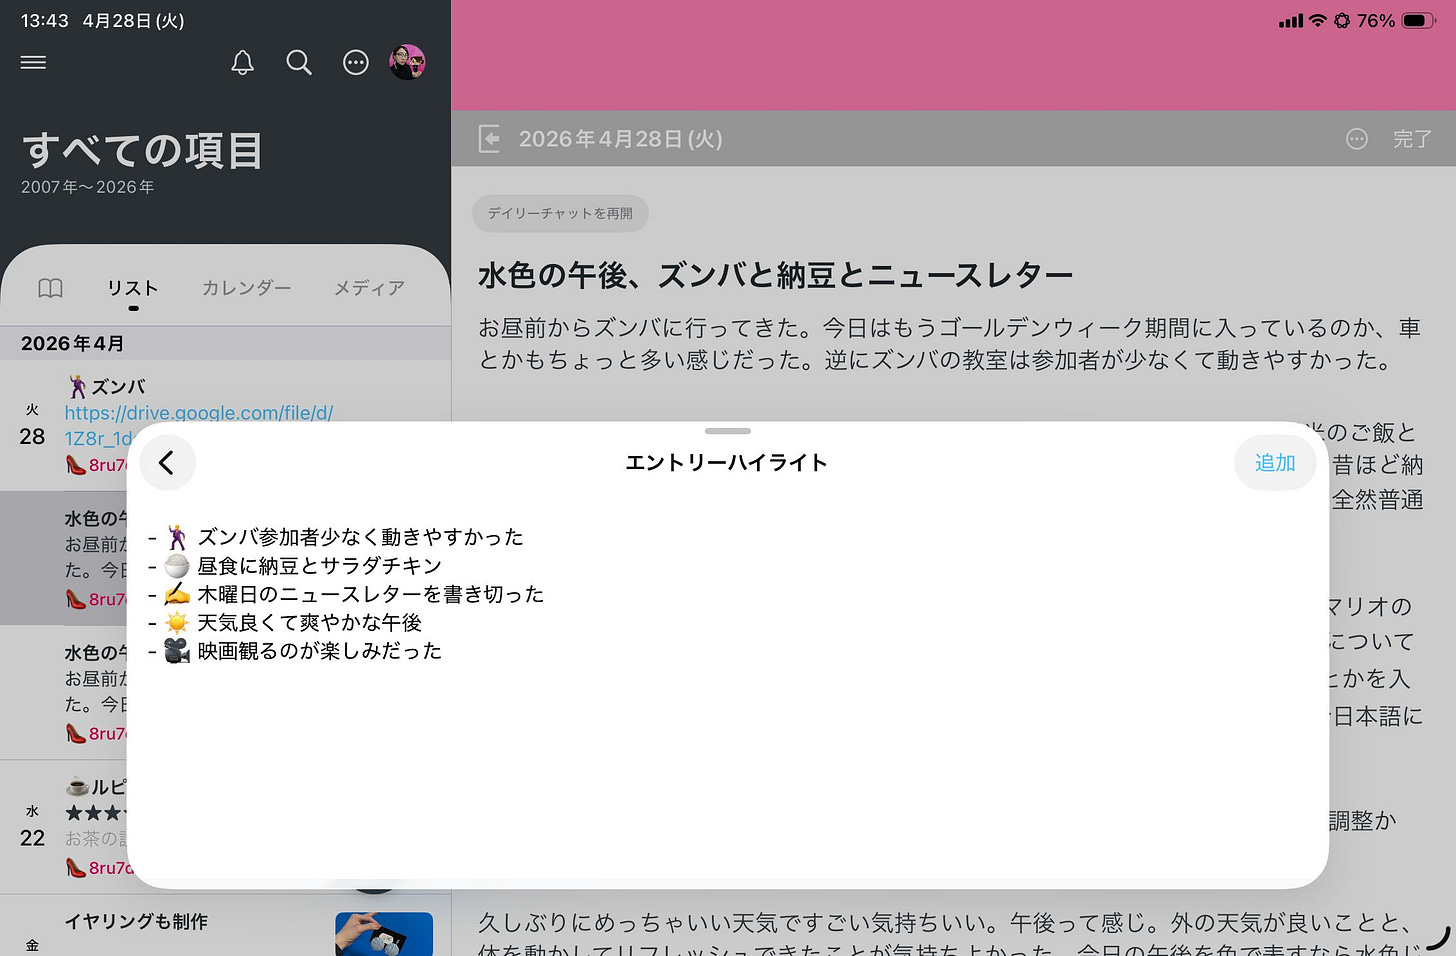Viewport: 1456px width, 956px height.
Task: Go back from エントリーハイライト sheet
Action: point(167,462)
